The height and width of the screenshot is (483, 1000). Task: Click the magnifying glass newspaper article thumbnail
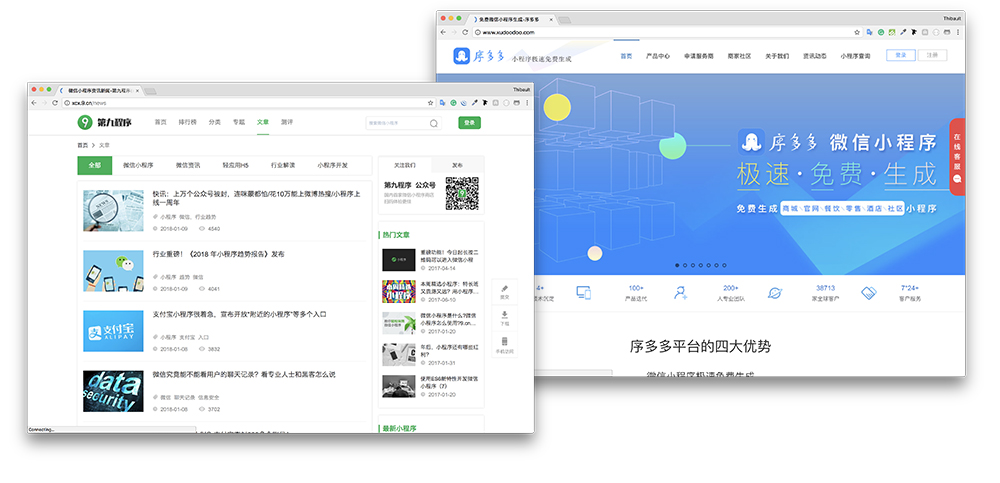[113, 211]
